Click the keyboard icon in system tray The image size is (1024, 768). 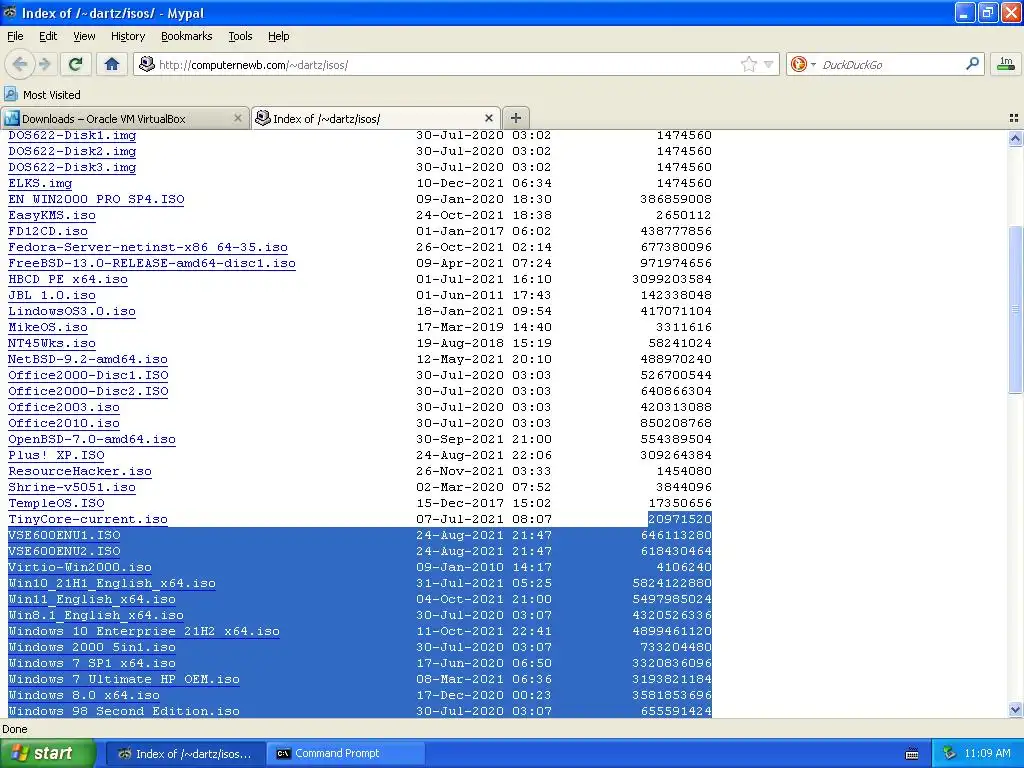[912, 754]
